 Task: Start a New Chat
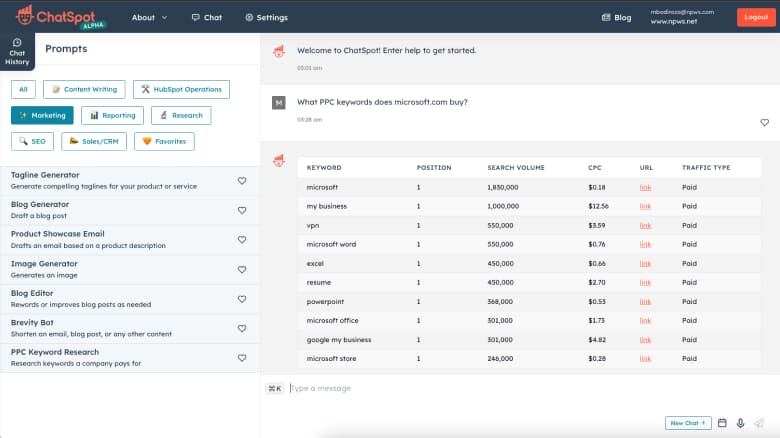point(688,423)
